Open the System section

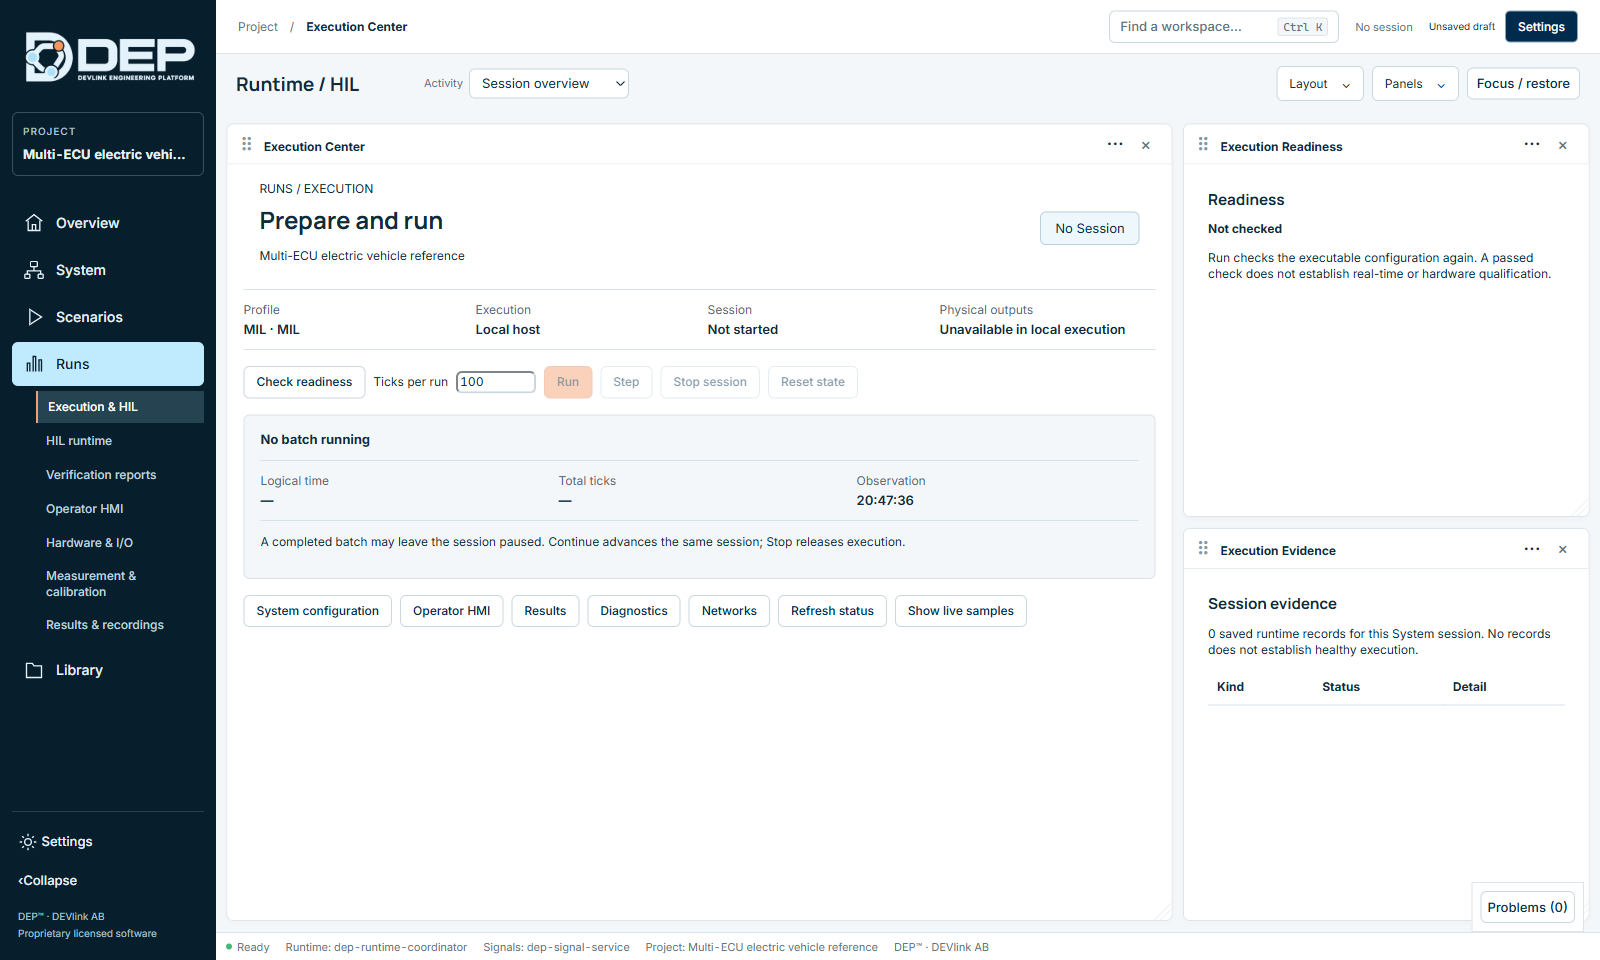(108, 270)
